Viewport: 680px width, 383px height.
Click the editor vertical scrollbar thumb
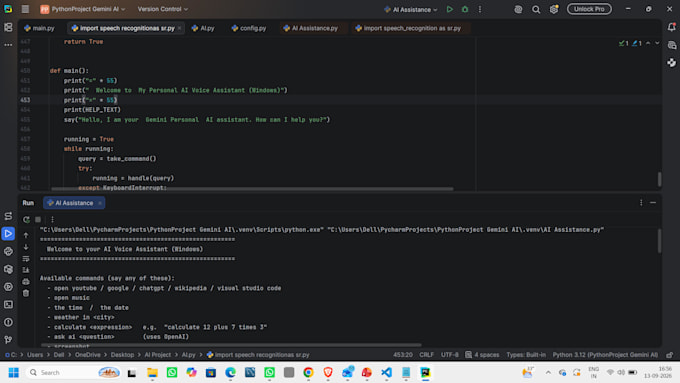659,179
